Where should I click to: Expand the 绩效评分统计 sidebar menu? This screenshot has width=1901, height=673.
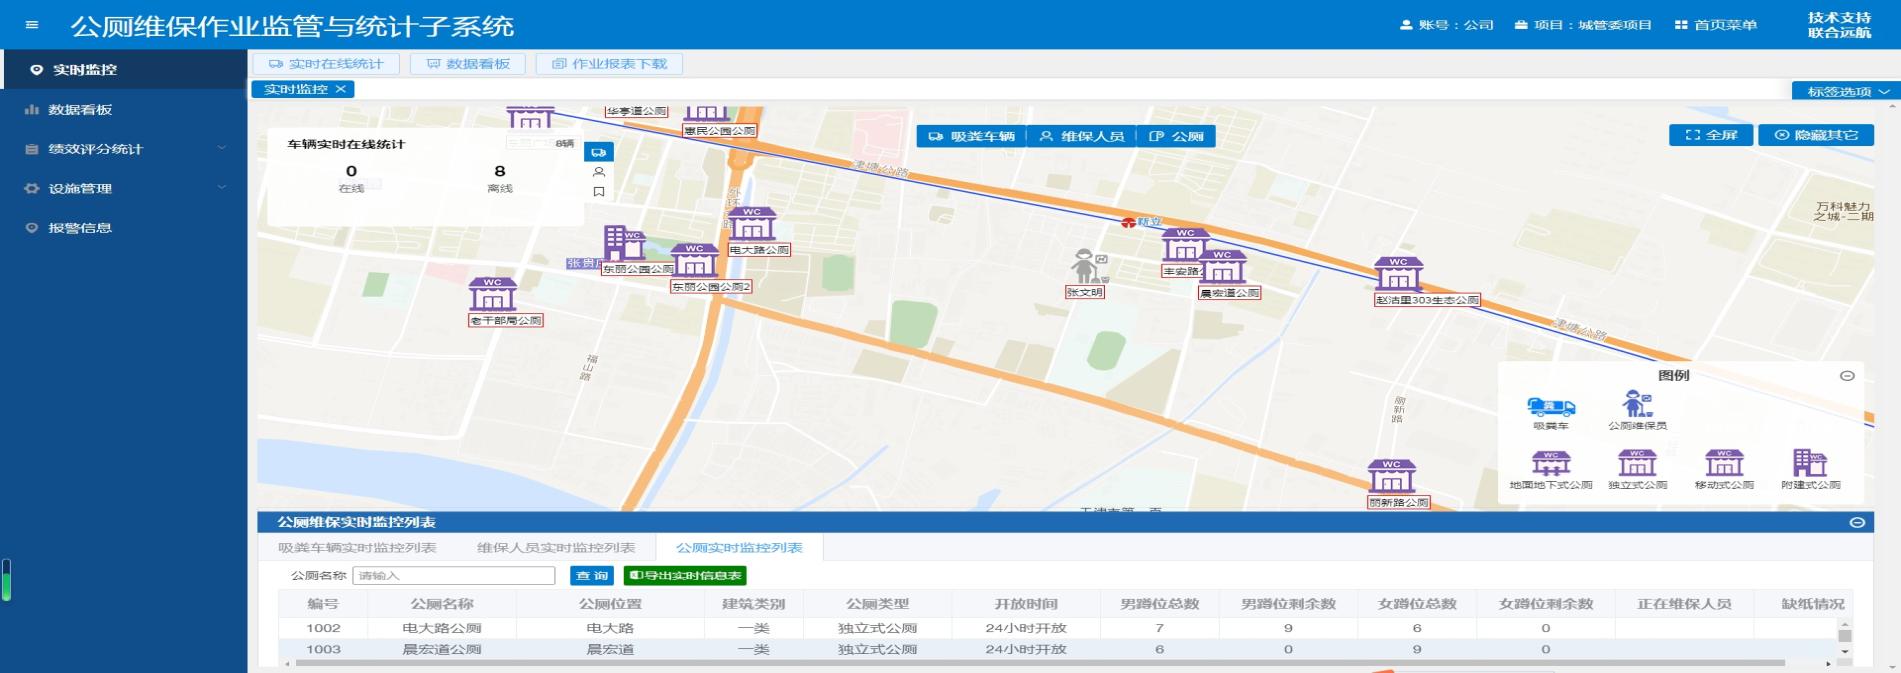pos(124,149)
